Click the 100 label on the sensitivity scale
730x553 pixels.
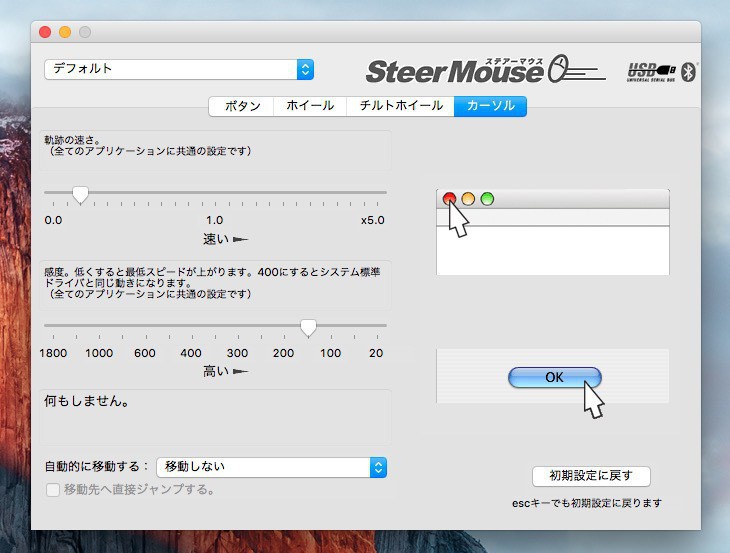pyautogui.click(x=331, y=353)
